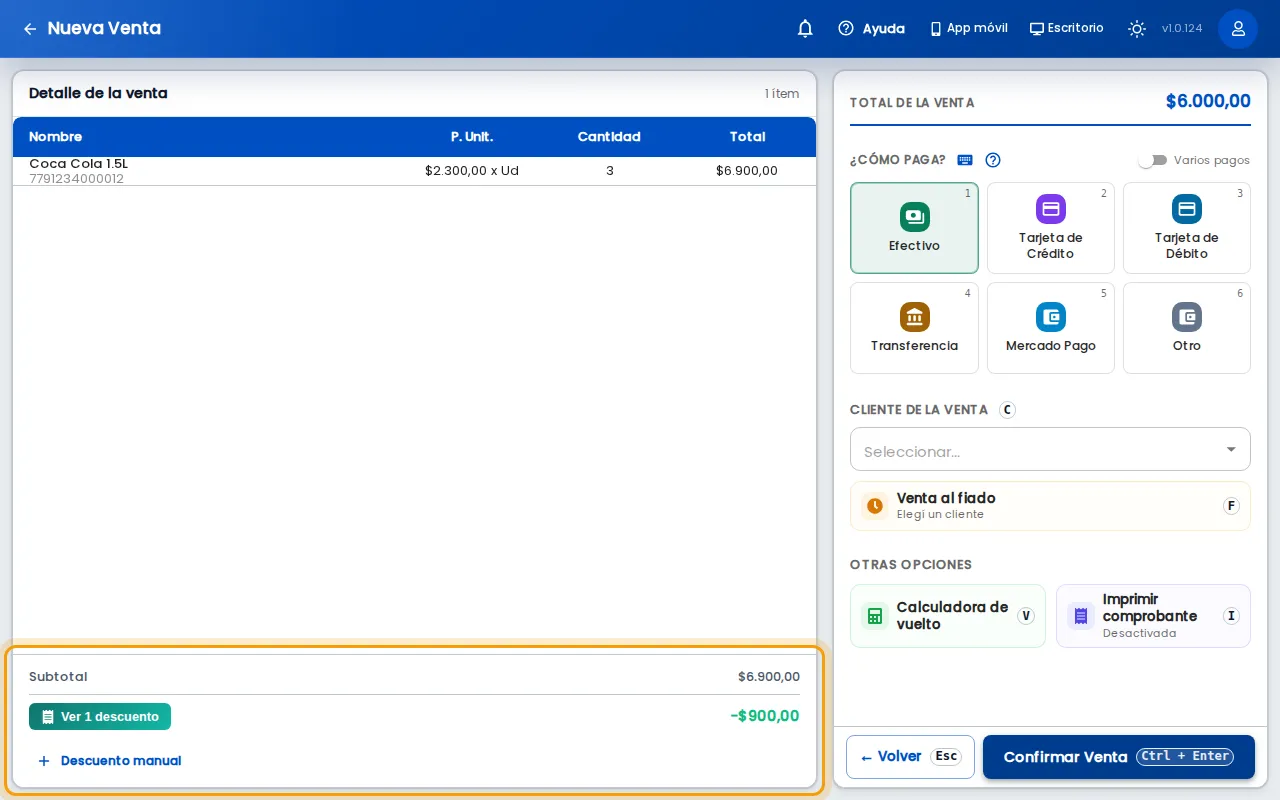Screen dimensions: 1280x800
Task: Click the $2.300,00 x Ud unit price
Action: pos(472,171)
